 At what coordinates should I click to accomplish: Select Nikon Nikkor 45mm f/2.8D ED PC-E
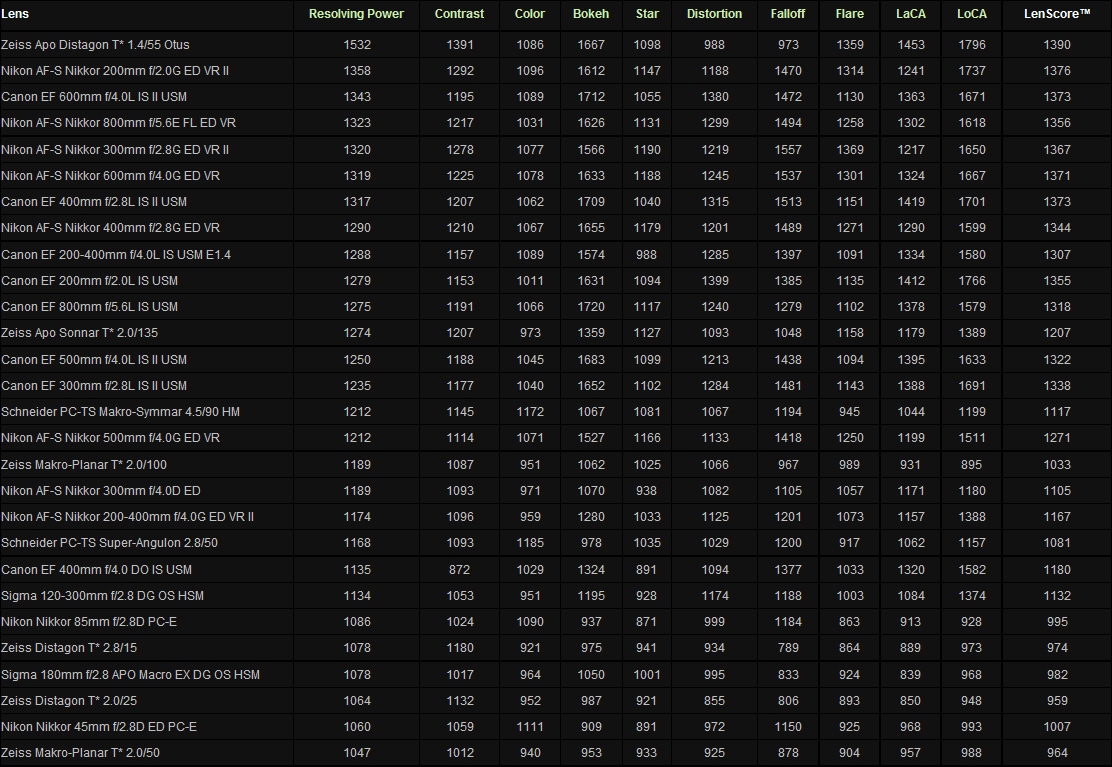point(99,727)
